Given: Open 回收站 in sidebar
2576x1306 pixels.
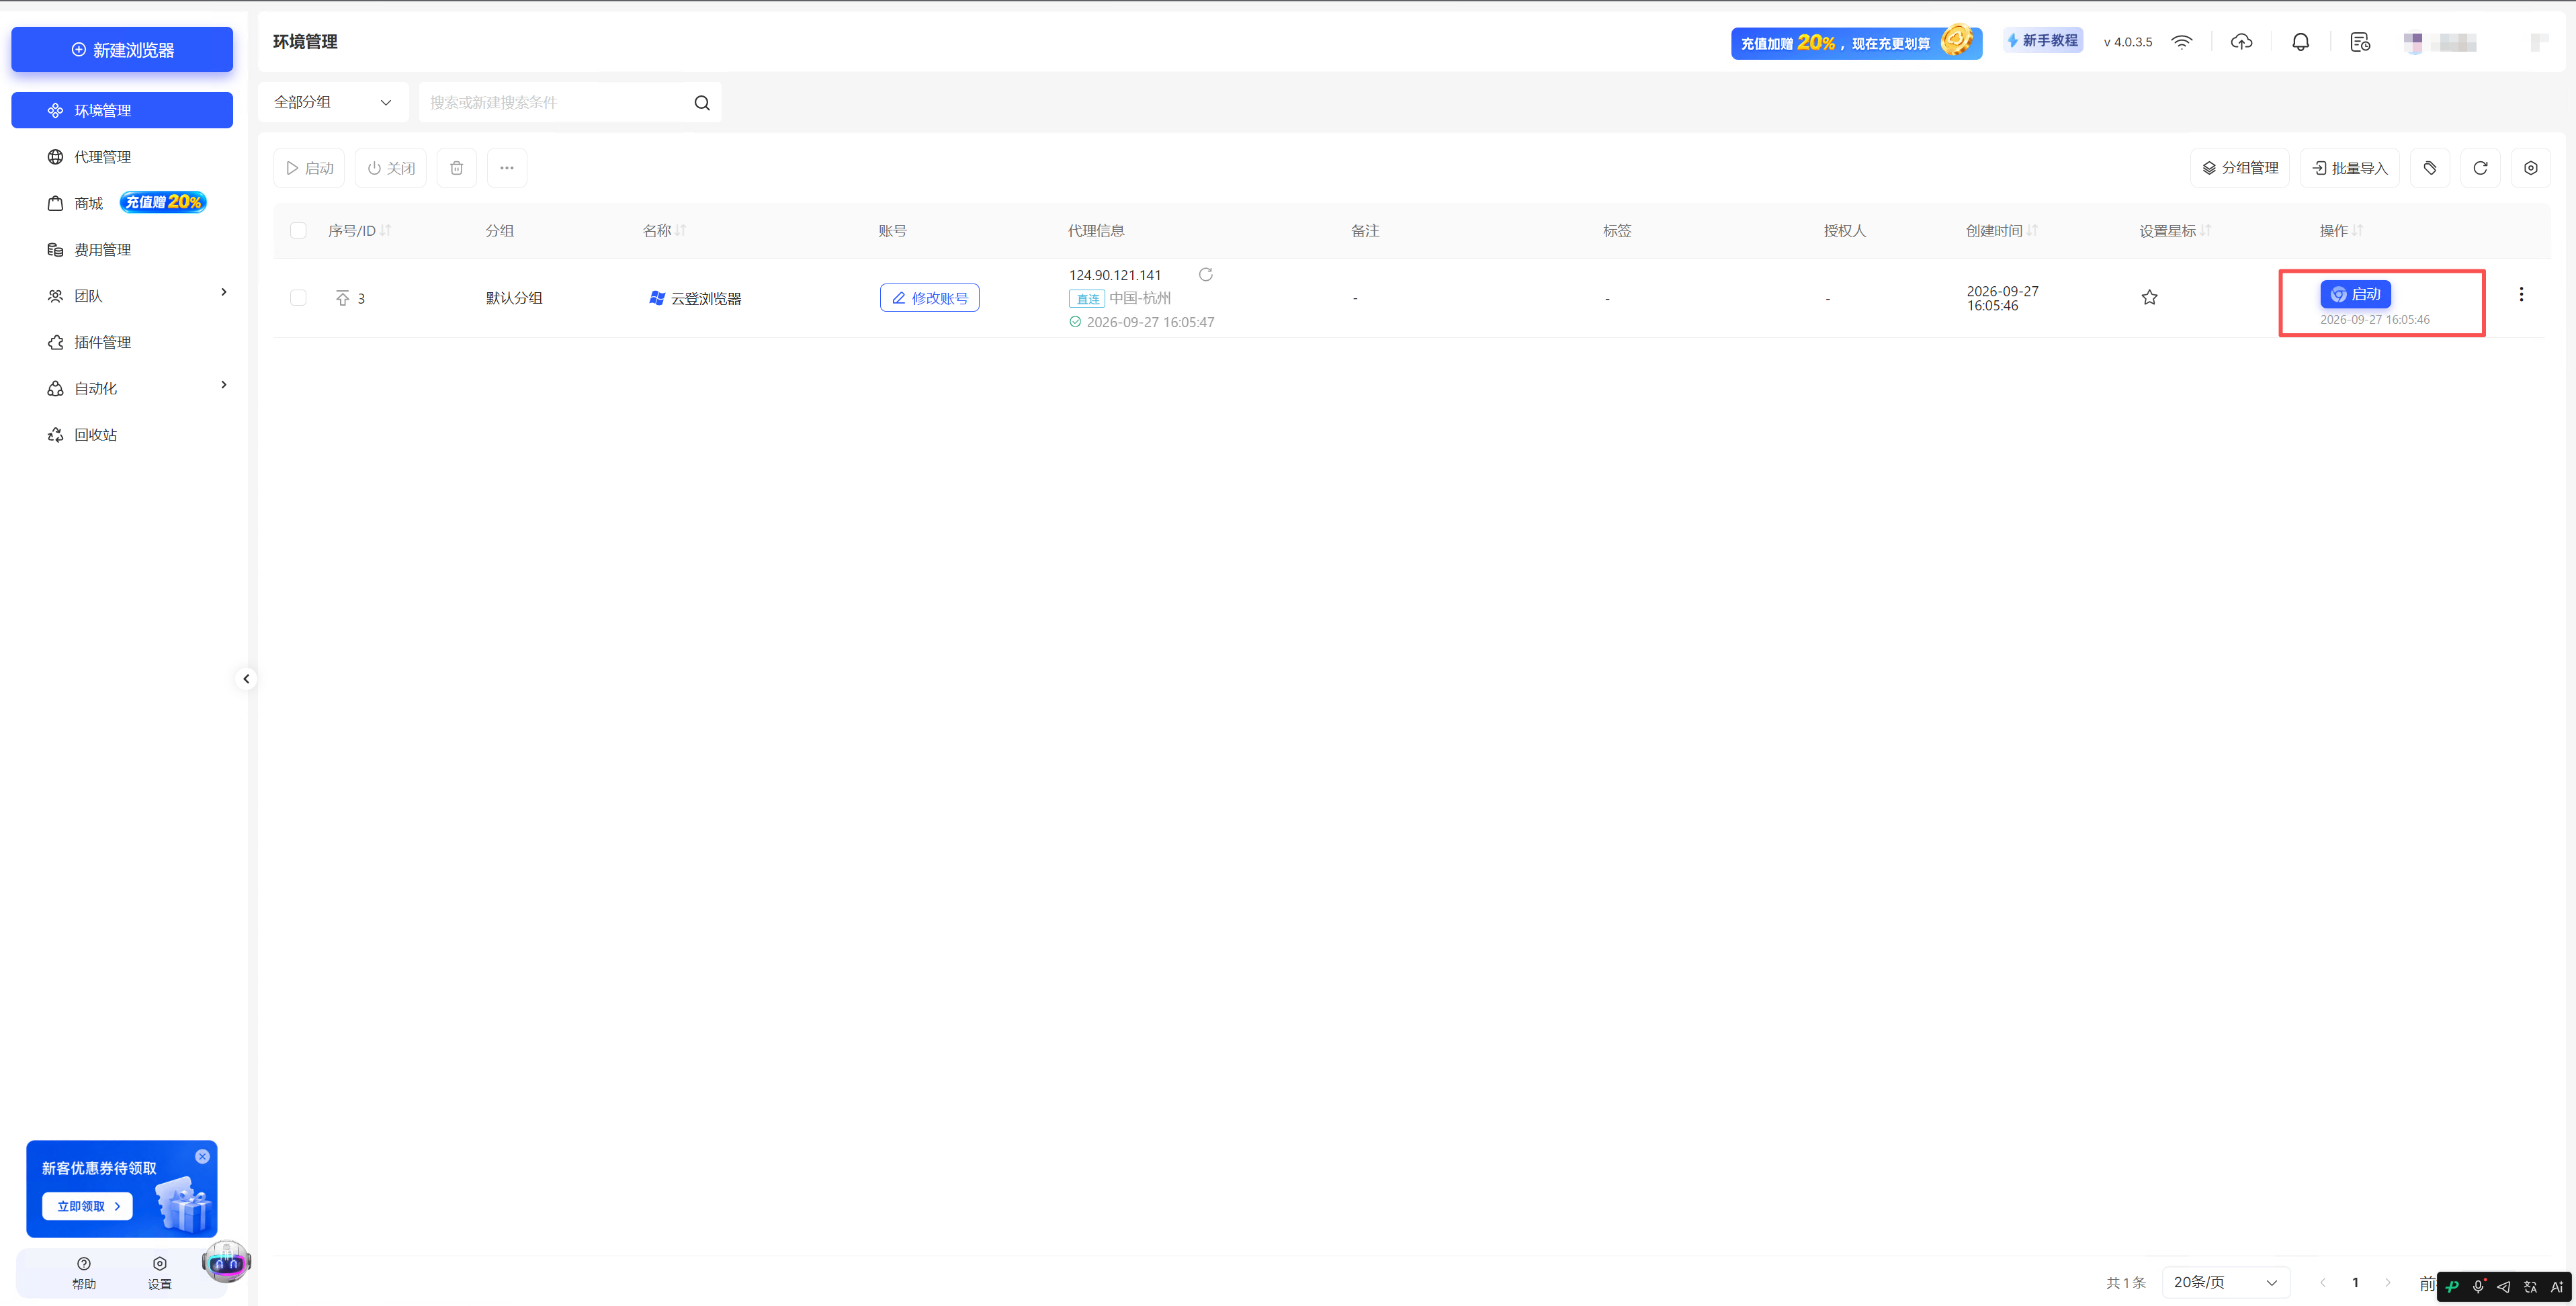Looking at the screenshot, I should point(122,435).
